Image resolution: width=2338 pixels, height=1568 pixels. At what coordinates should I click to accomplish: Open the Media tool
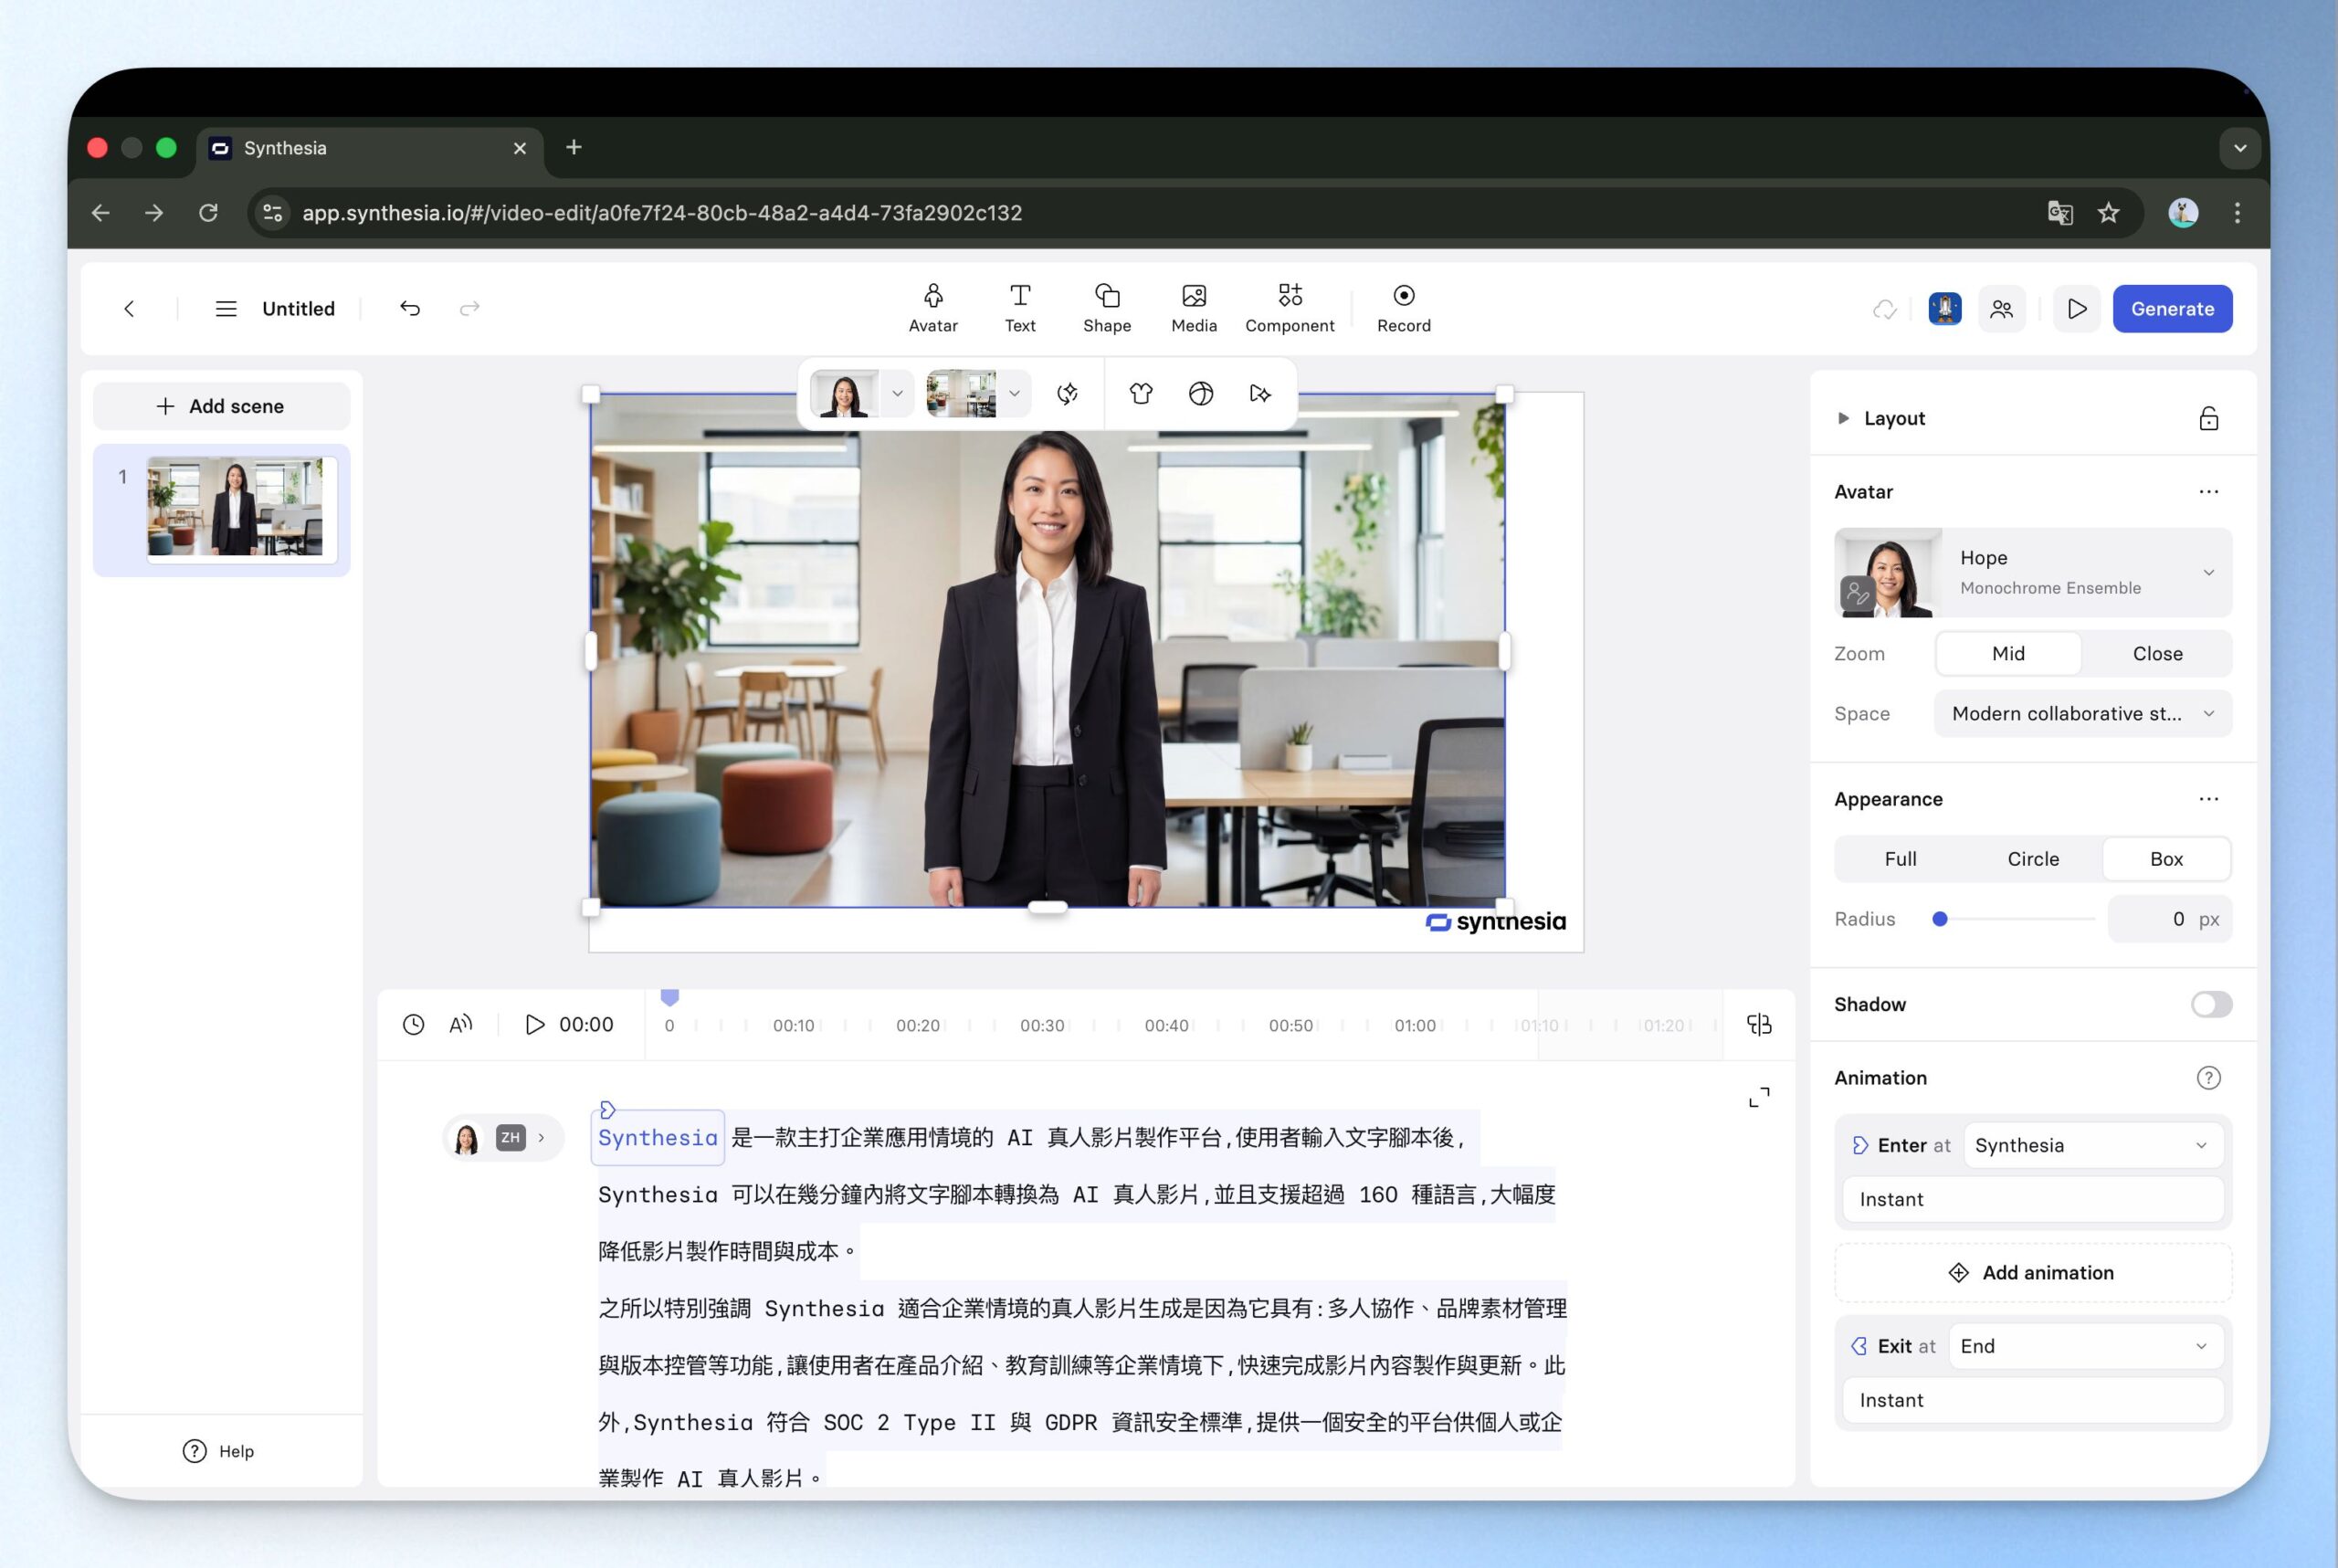pos(1193,307)
